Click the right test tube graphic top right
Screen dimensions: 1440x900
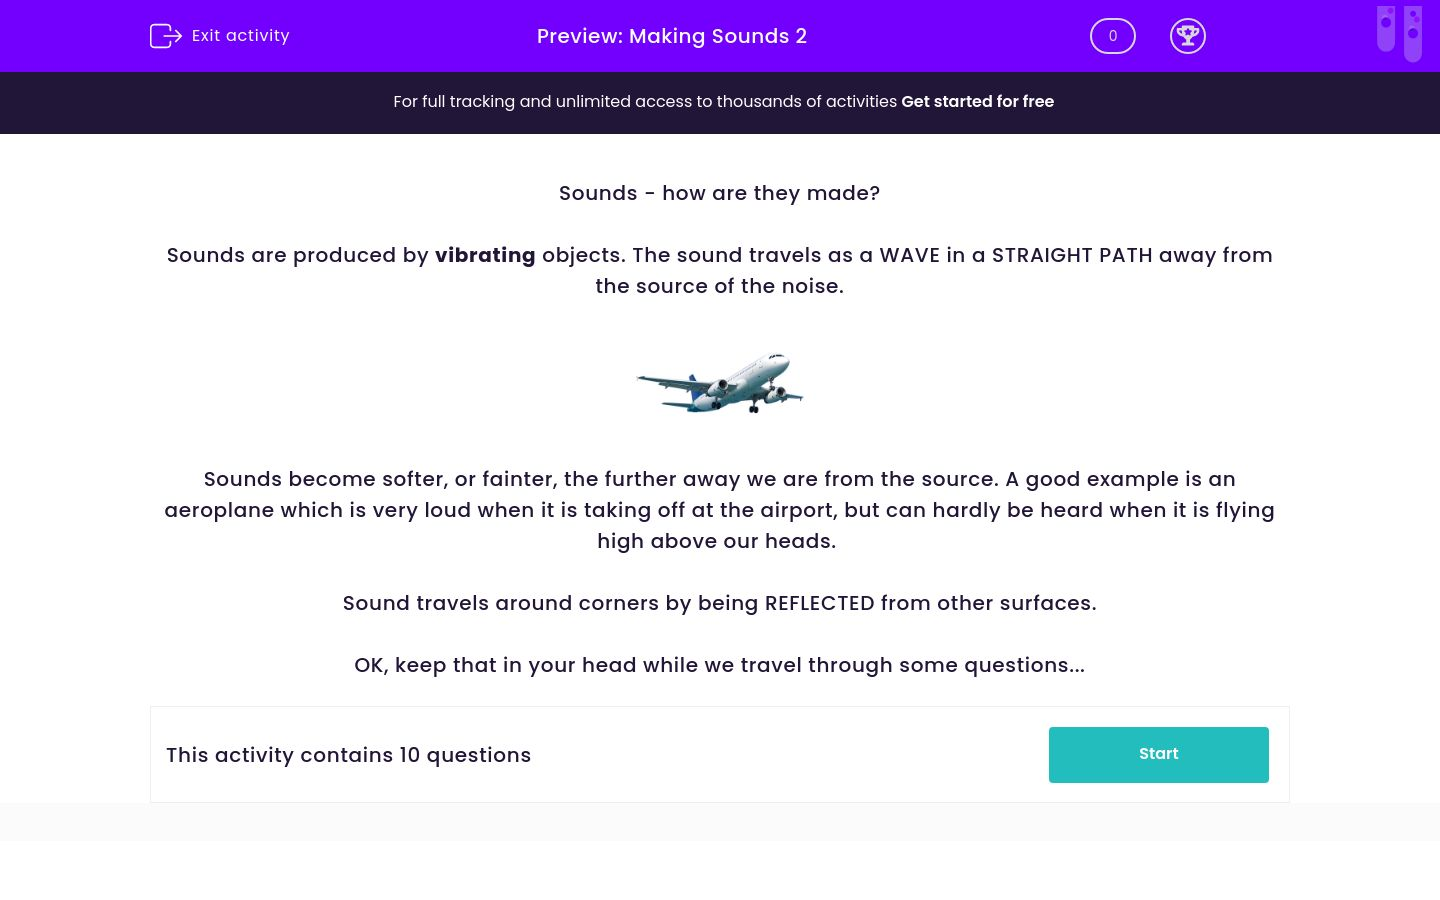[x=1413, y=33]
